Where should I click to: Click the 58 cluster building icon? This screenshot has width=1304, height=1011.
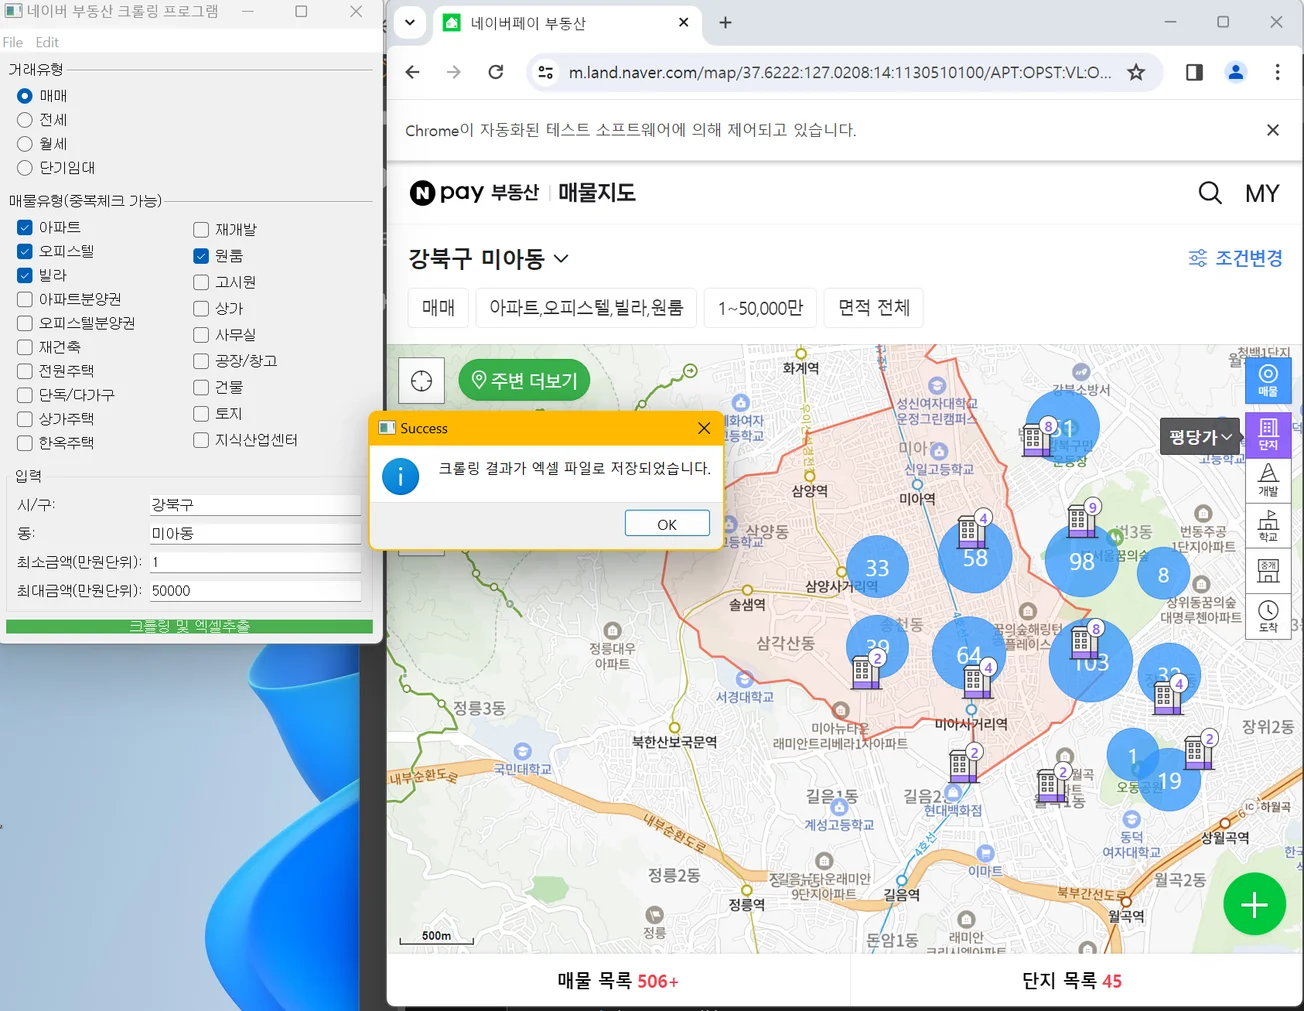(x=972, y=531)
